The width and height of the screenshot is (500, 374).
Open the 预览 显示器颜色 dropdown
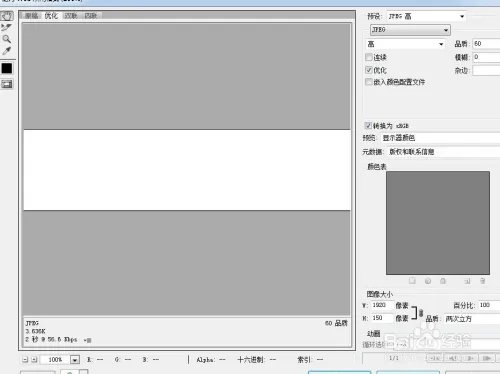click(440, 138)
